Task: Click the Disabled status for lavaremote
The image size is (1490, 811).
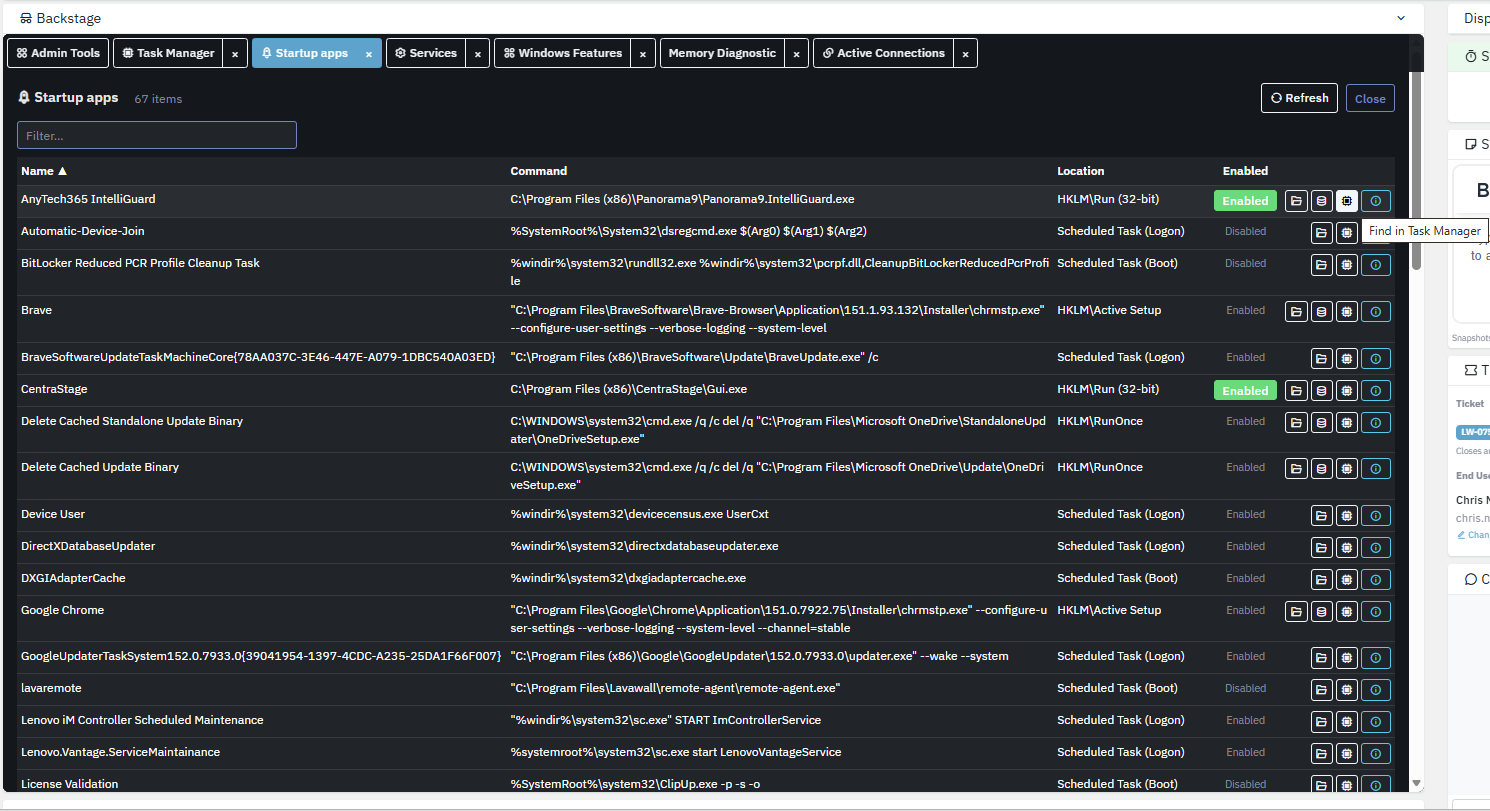Action: coord(1245,688)
